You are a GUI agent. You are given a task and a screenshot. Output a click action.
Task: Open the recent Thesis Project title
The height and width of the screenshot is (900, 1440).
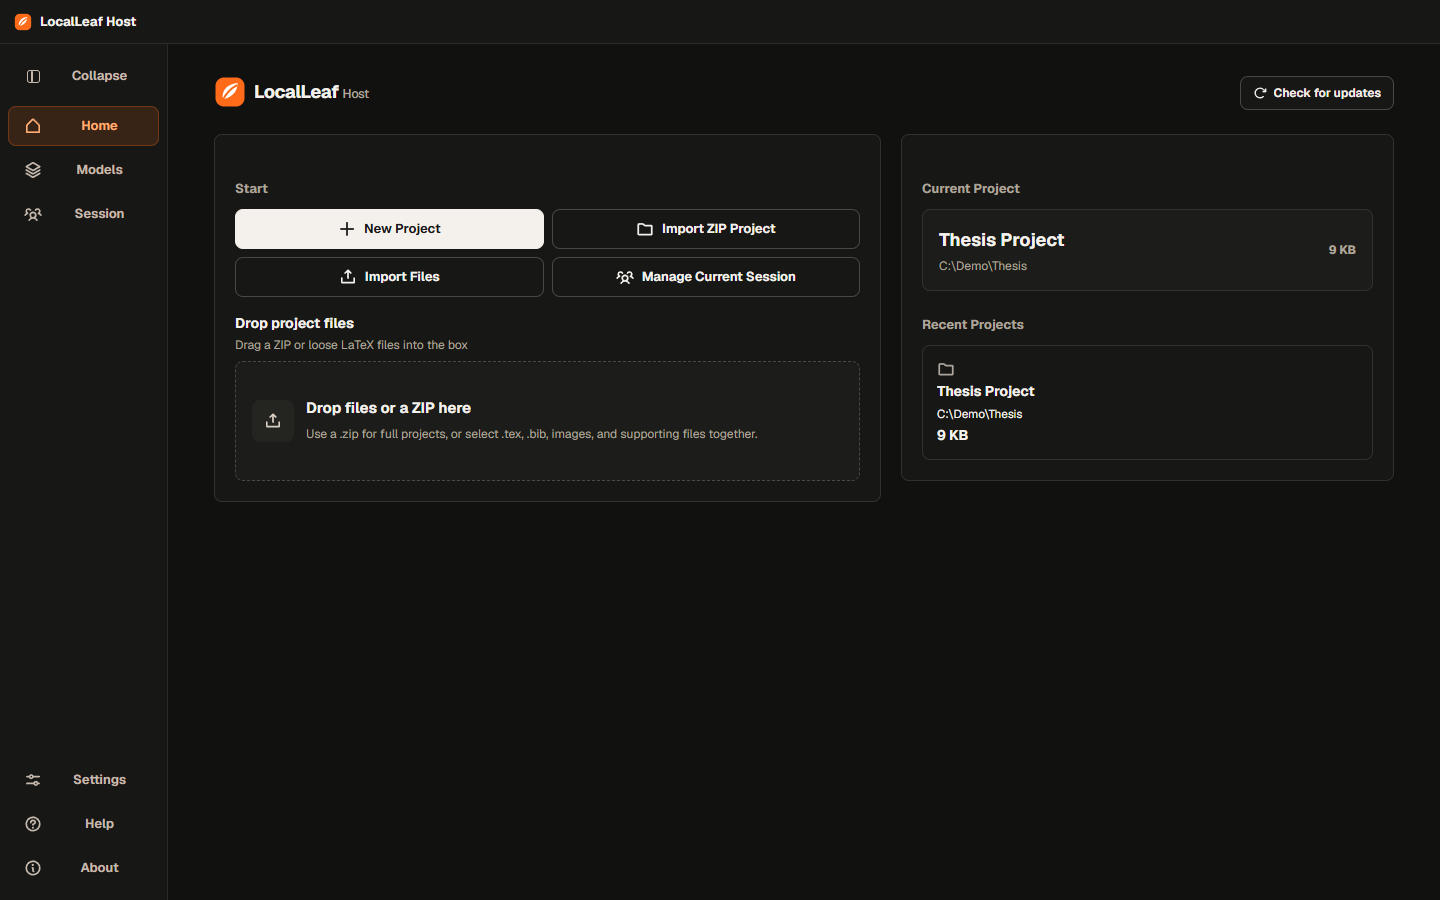985,391
